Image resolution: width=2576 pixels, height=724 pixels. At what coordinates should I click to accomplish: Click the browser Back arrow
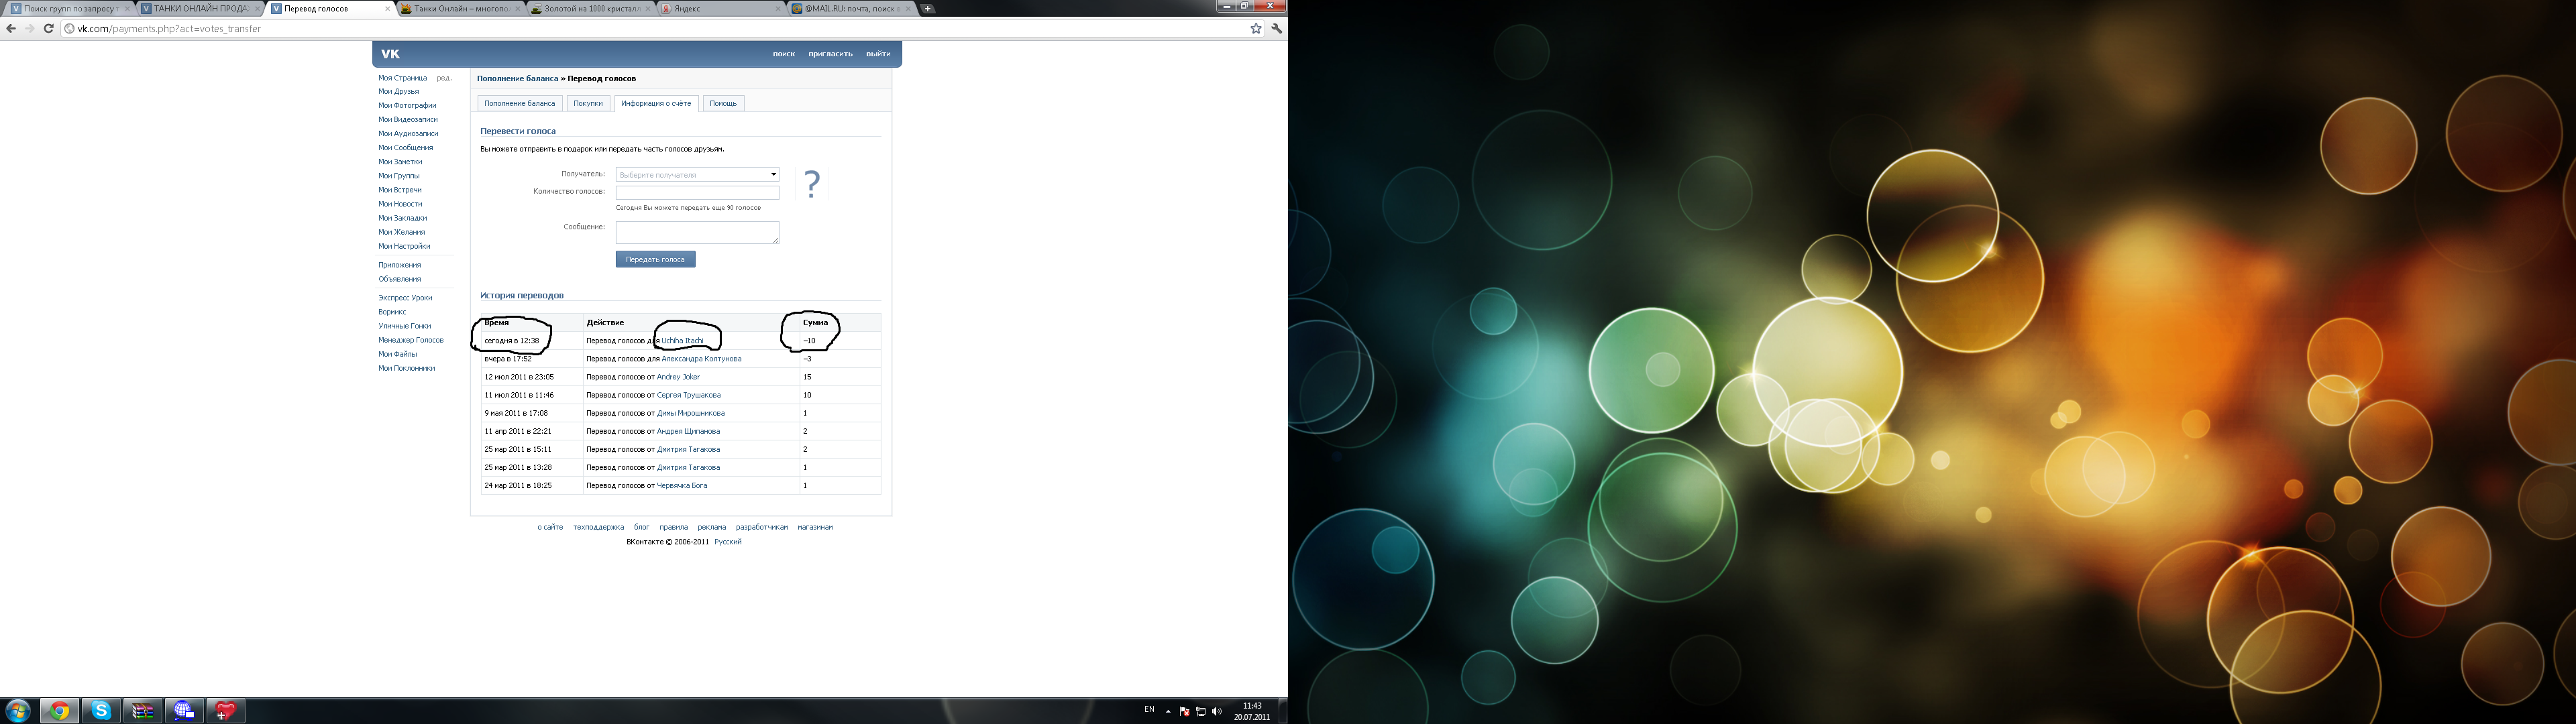(11, 28)
